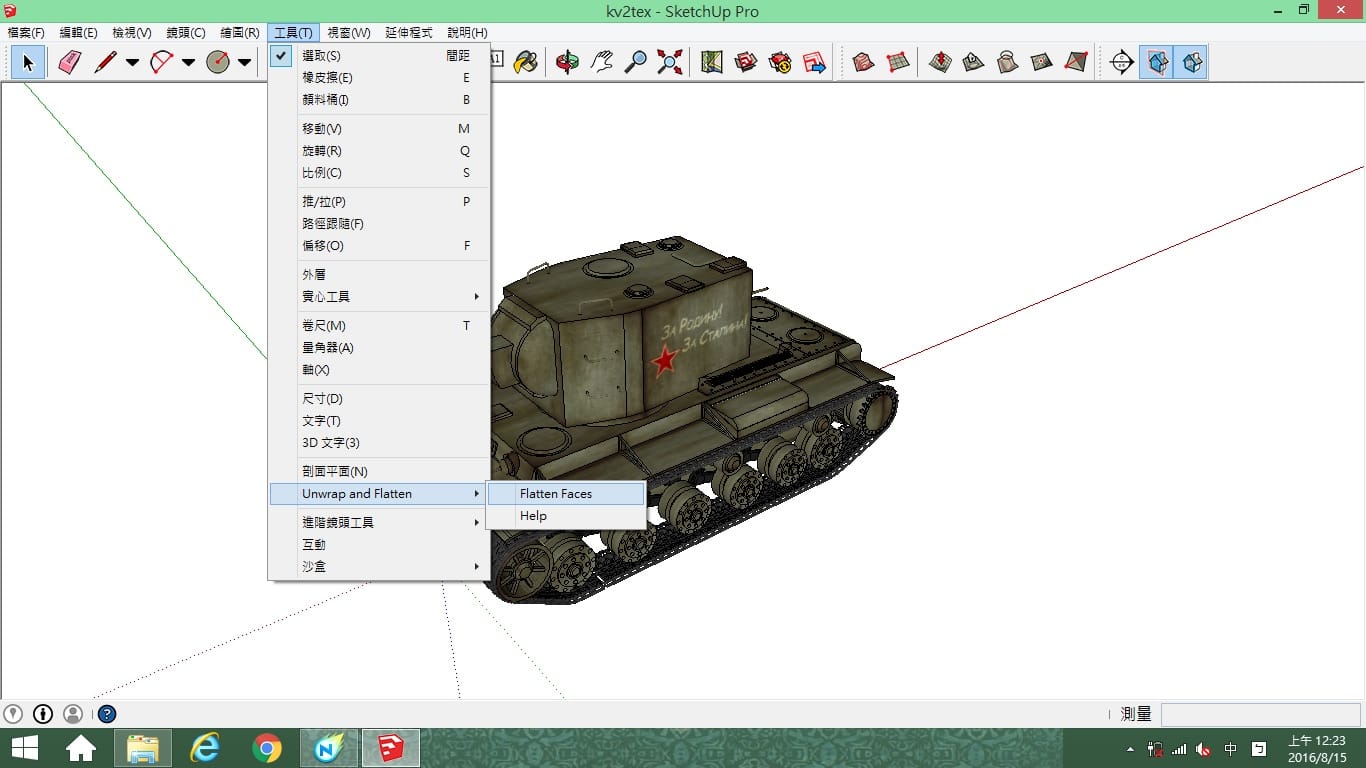The width and height of the screenshot is (1366, 768).
Task: Click the checked 選取(S) menu entry
Action: point(379,56)
